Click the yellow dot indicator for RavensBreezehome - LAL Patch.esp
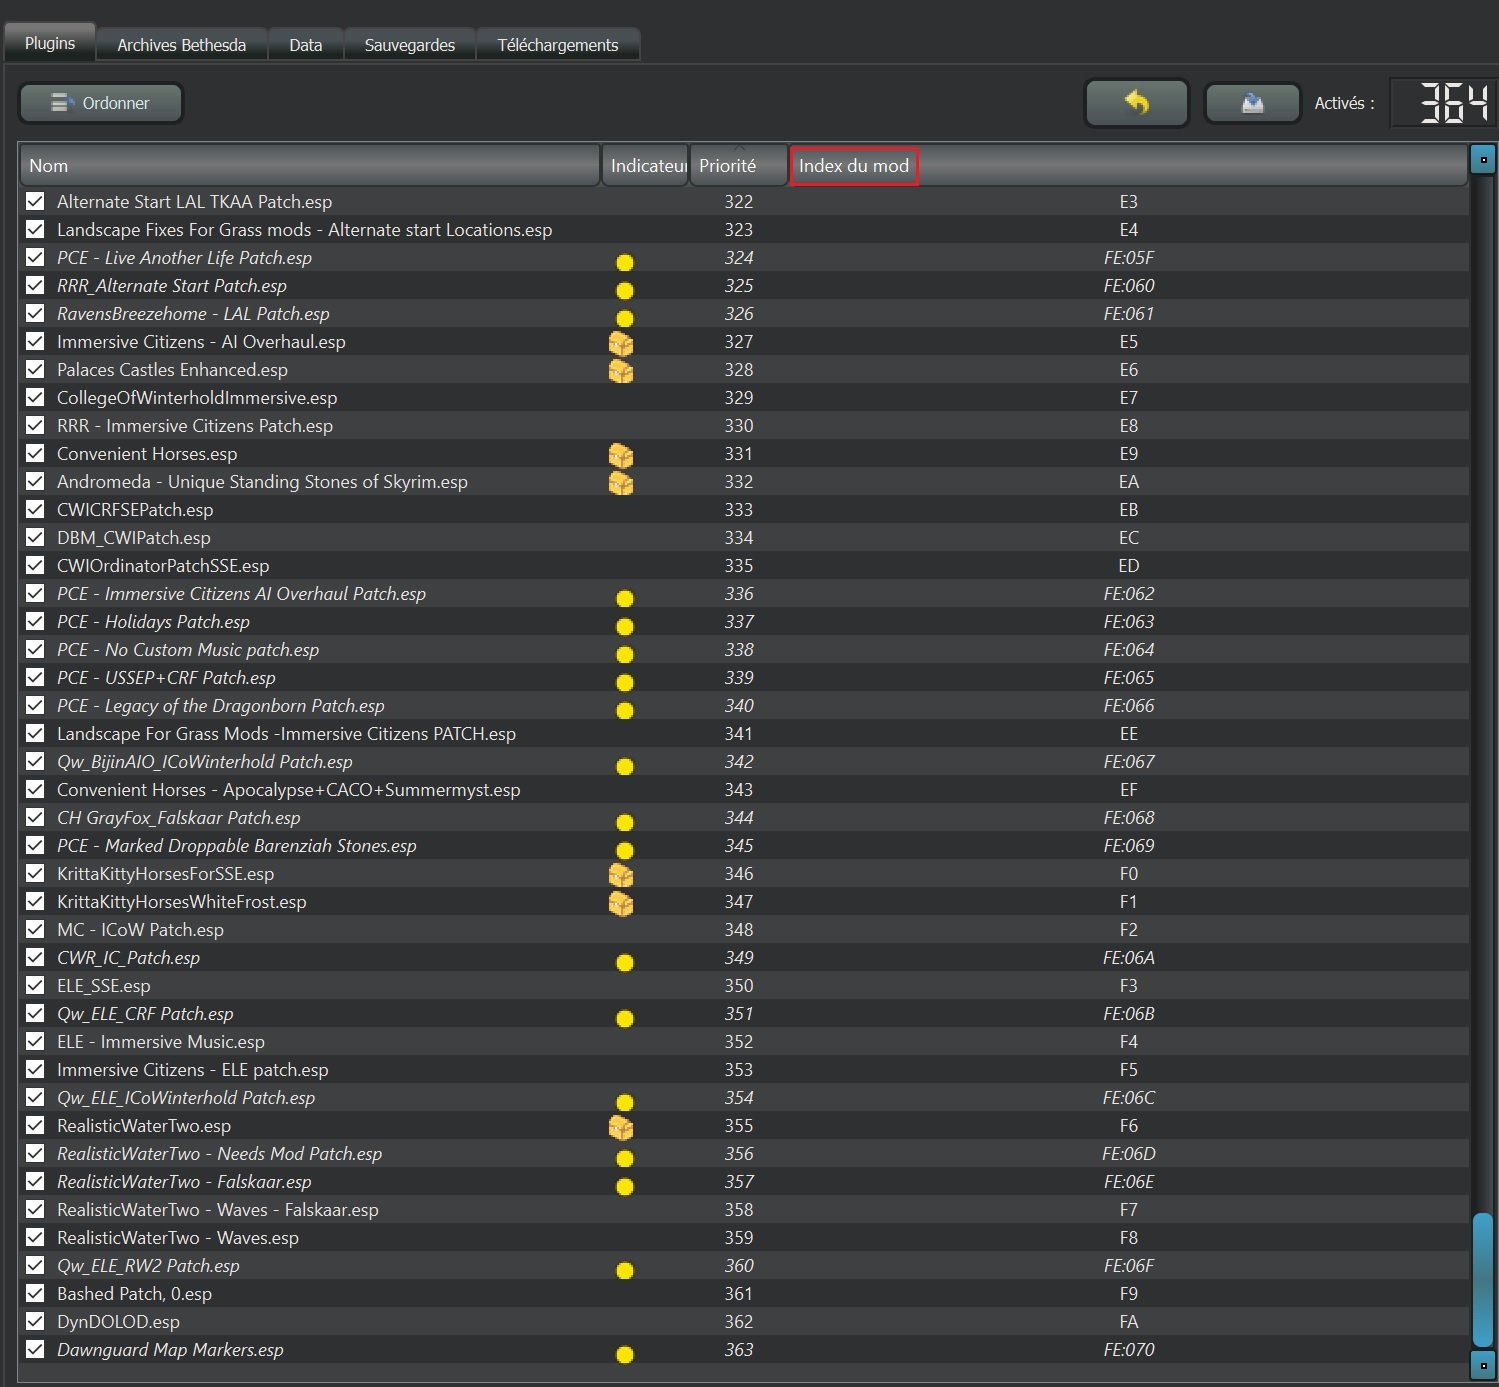Image resolution: width=1499 pixels, height=1387 pixels. 625,319
